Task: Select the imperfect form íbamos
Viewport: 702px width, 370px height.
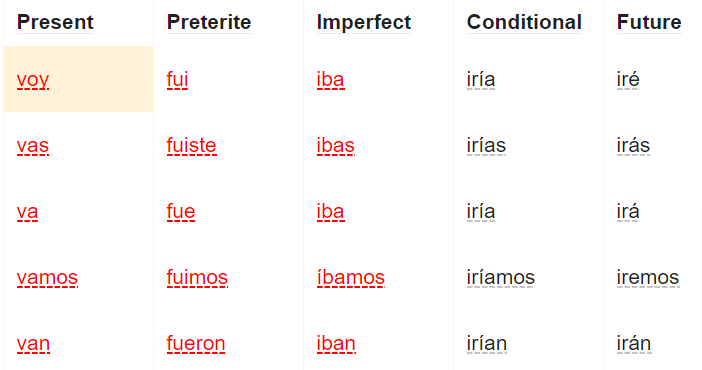Action: tap(351, 278)
